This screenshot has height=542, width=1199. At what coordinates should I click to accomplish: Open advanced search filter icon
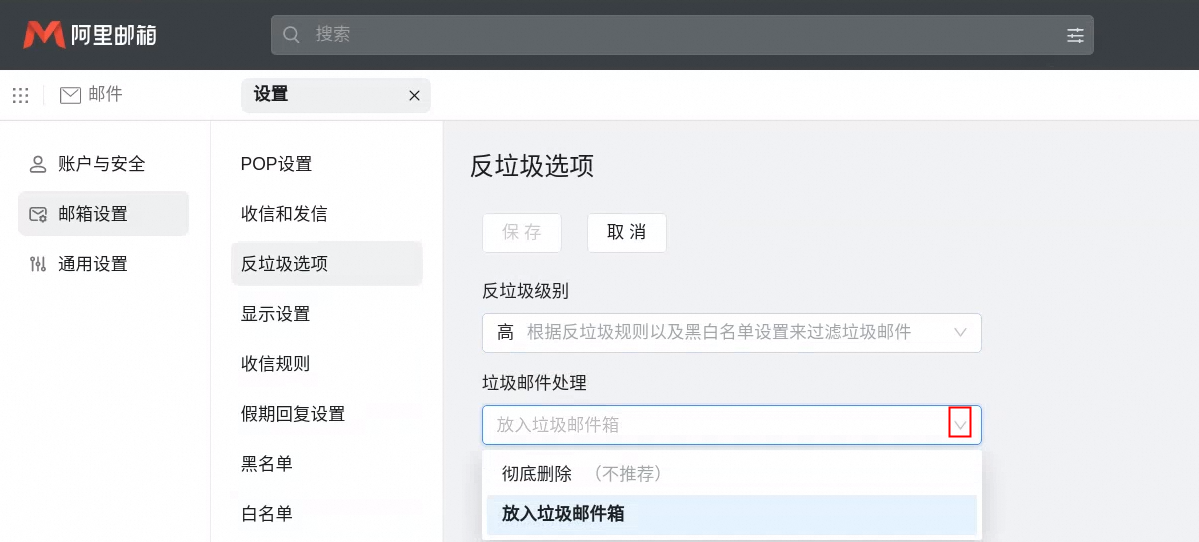pyautogui.click(x=1075, y=35)
